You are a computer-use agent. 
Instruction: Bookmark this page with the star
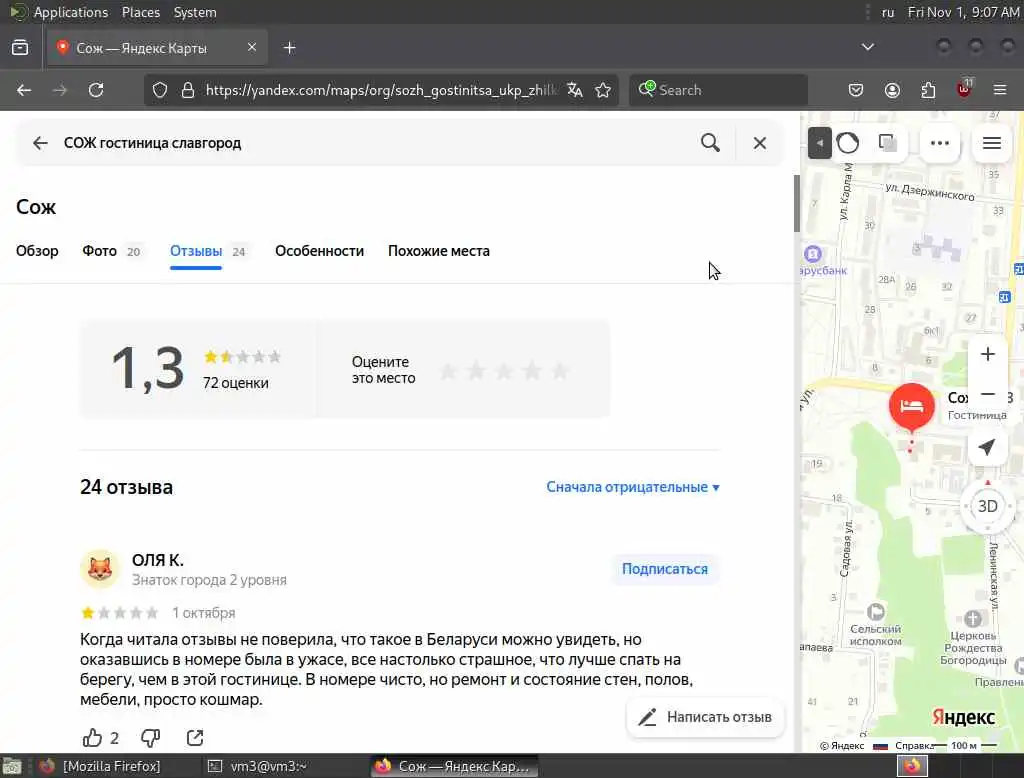603,90
